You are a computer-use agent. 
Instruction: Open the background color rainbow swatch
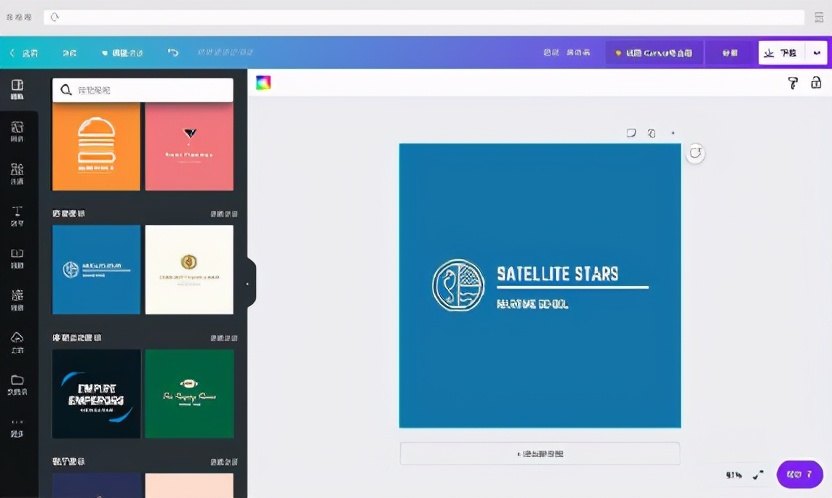click(263, 82)
